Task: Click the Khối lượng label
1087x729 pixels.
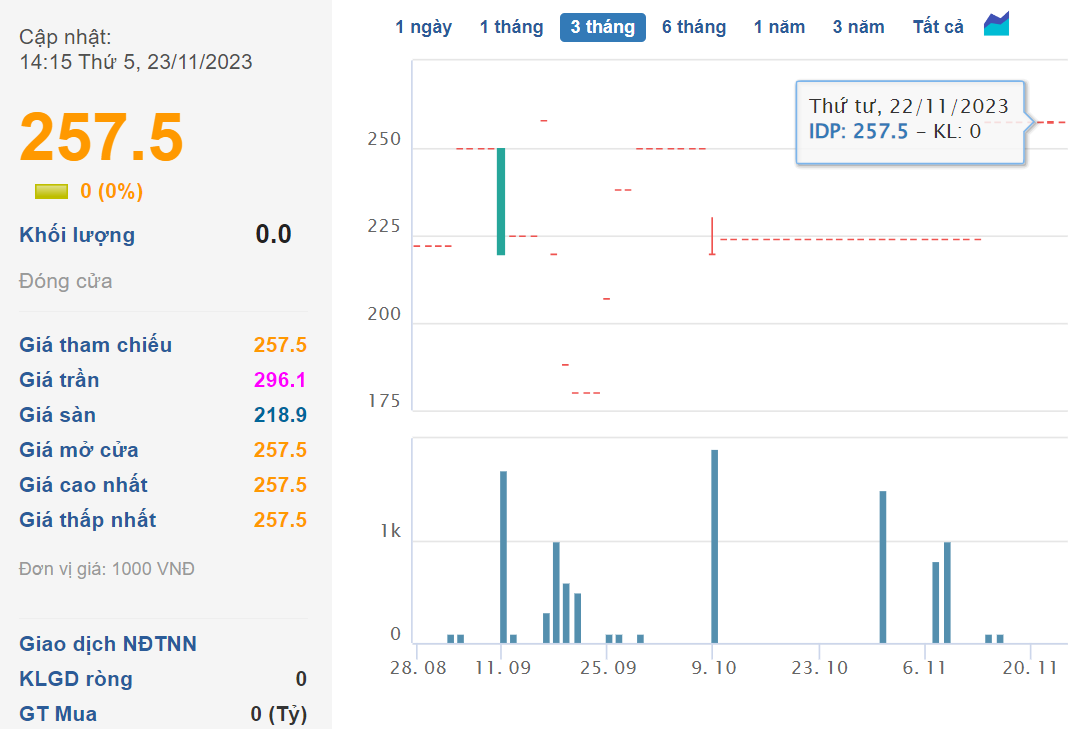Action: click(x=77, y=235)
